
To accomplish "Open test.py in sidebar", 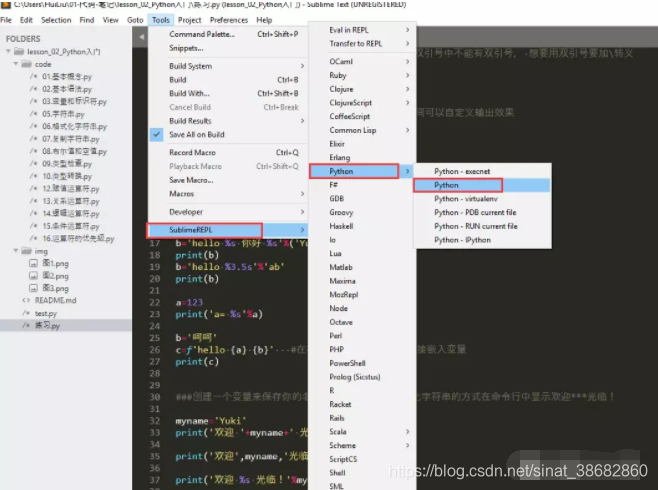I will click(45, 313).
